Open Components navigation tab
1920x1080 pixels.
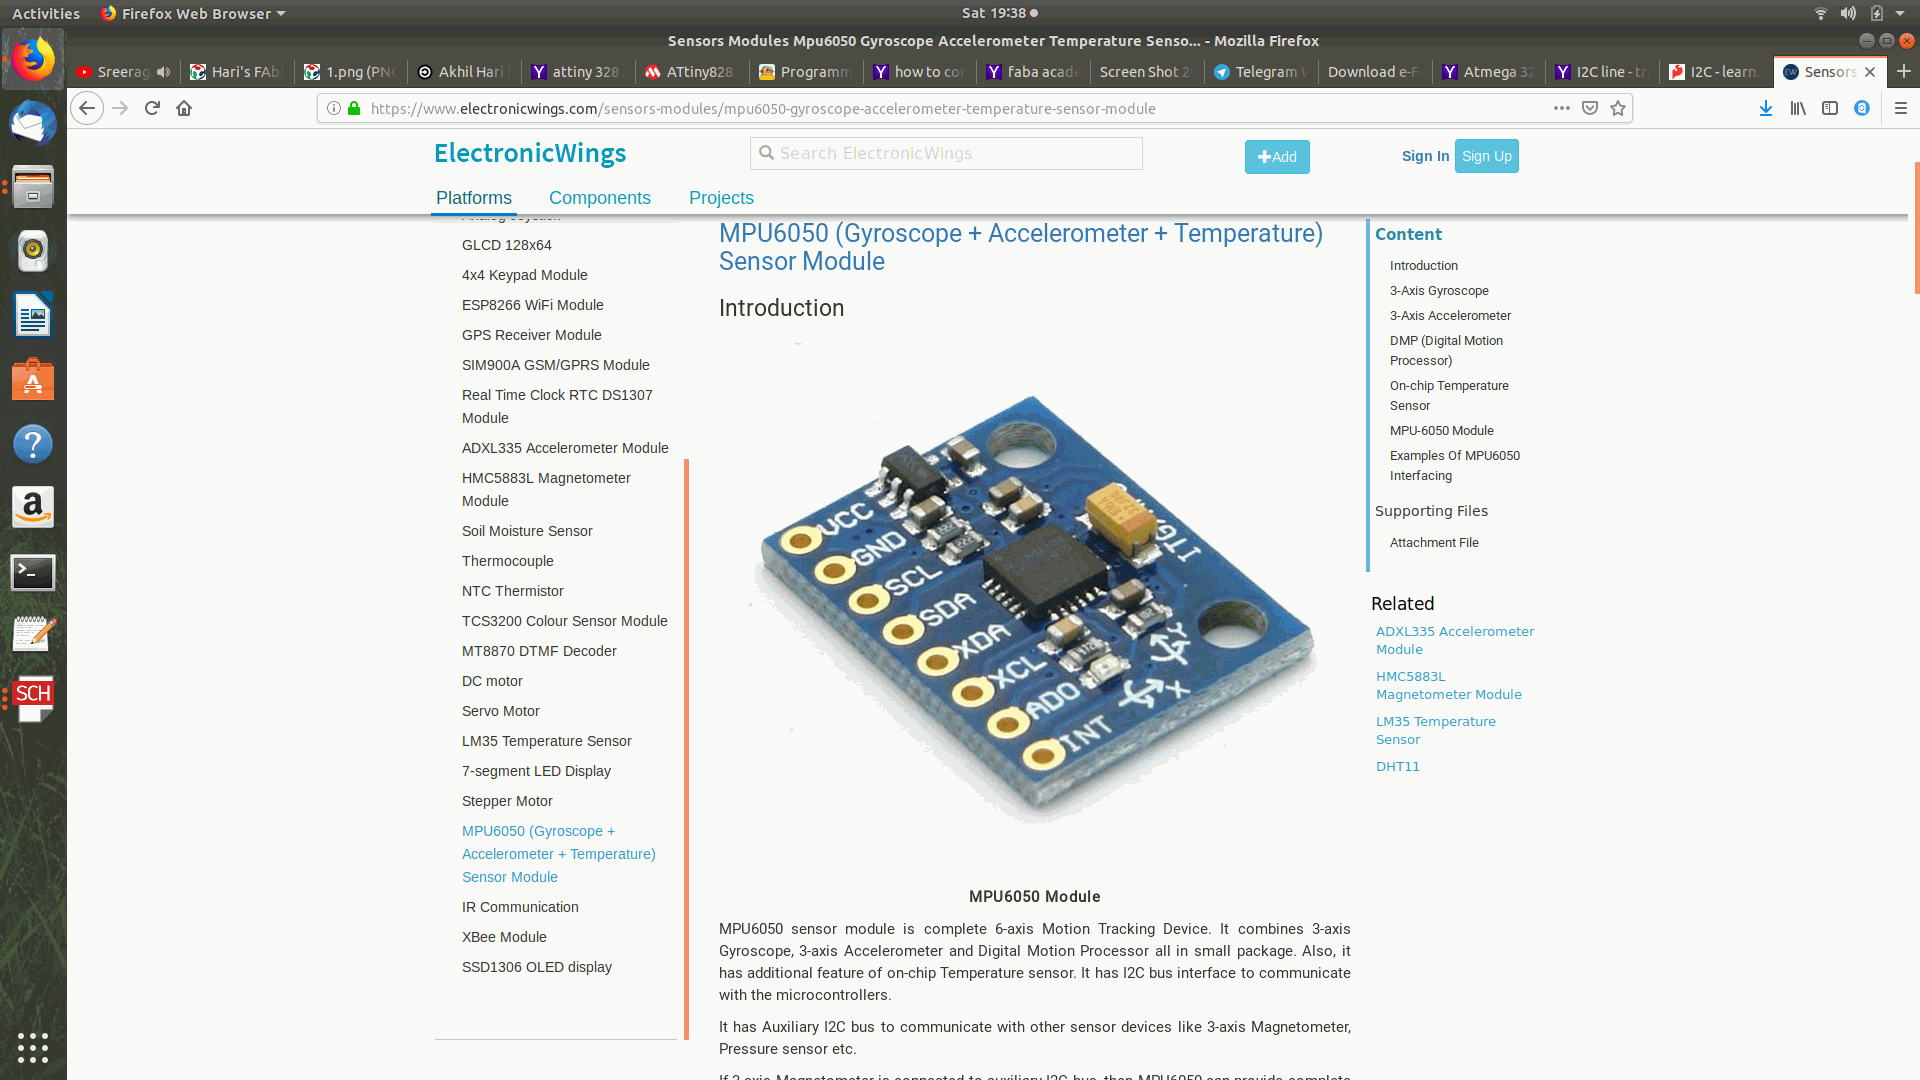pyautogui.click(x=599, y=198)
